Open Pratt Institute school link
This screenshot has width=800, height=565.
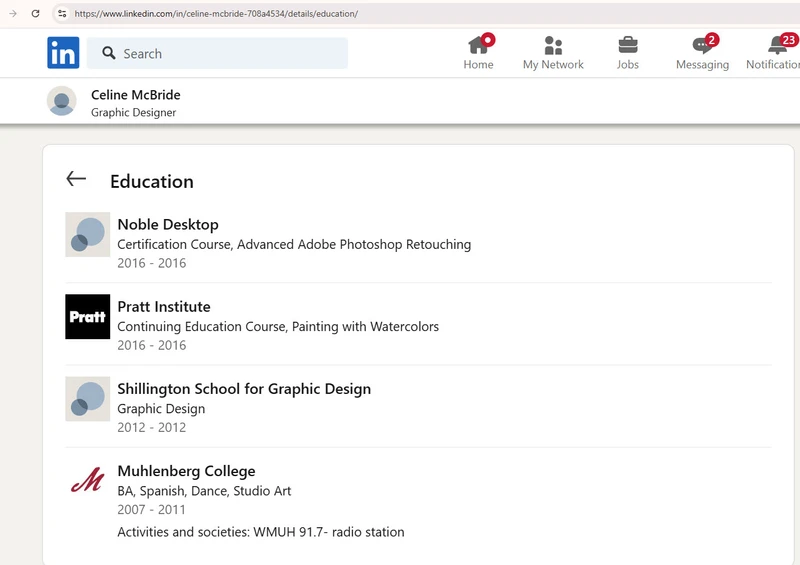tap(164, 306)
